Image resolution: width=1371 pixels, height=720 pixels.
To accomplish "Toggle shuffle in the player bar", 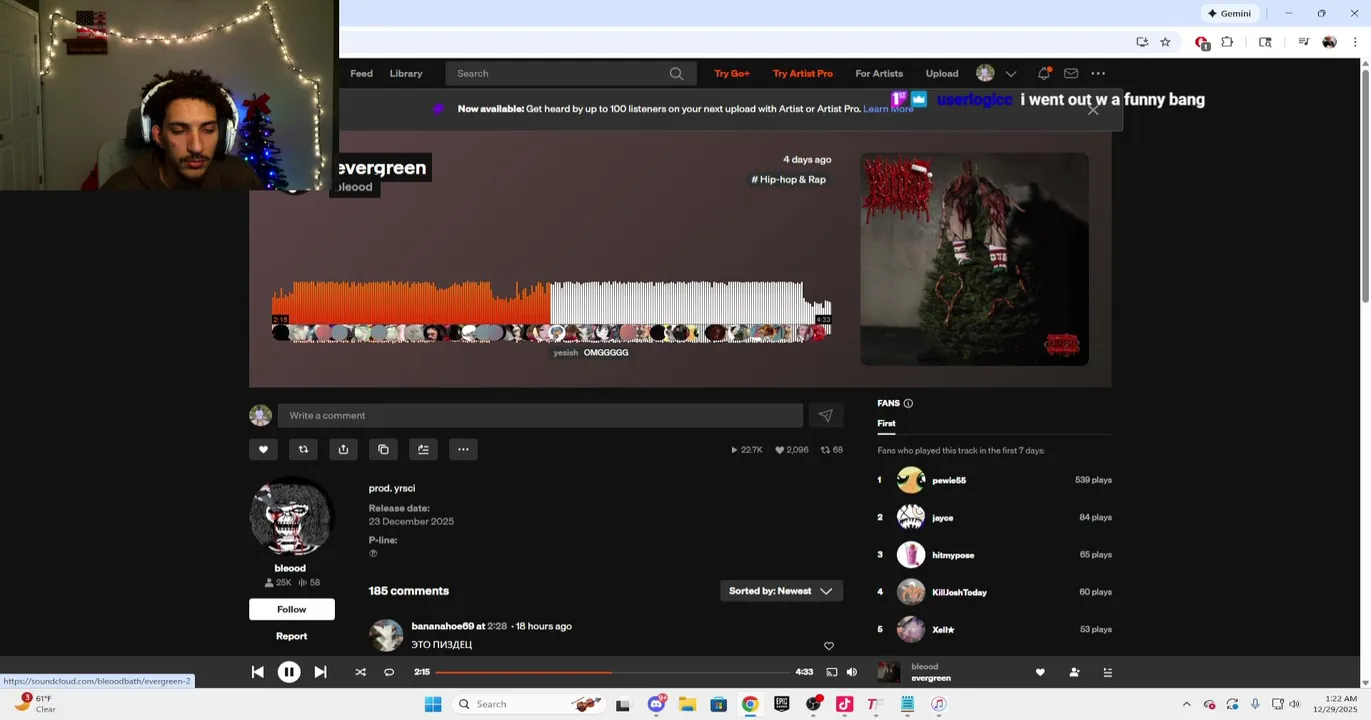I will tap(360, 672).
